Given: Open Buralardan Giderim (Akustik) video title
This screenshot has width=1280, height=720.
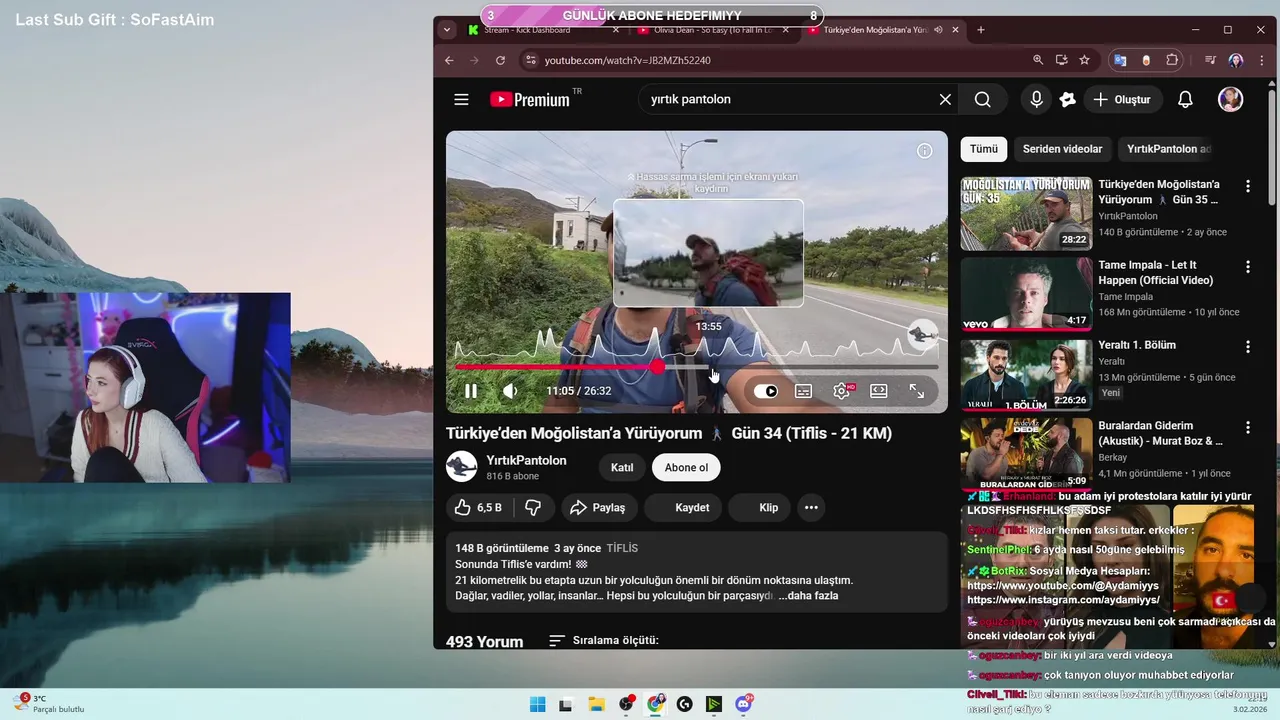Looking at the screenshot, I should [x=1160, y=433].
